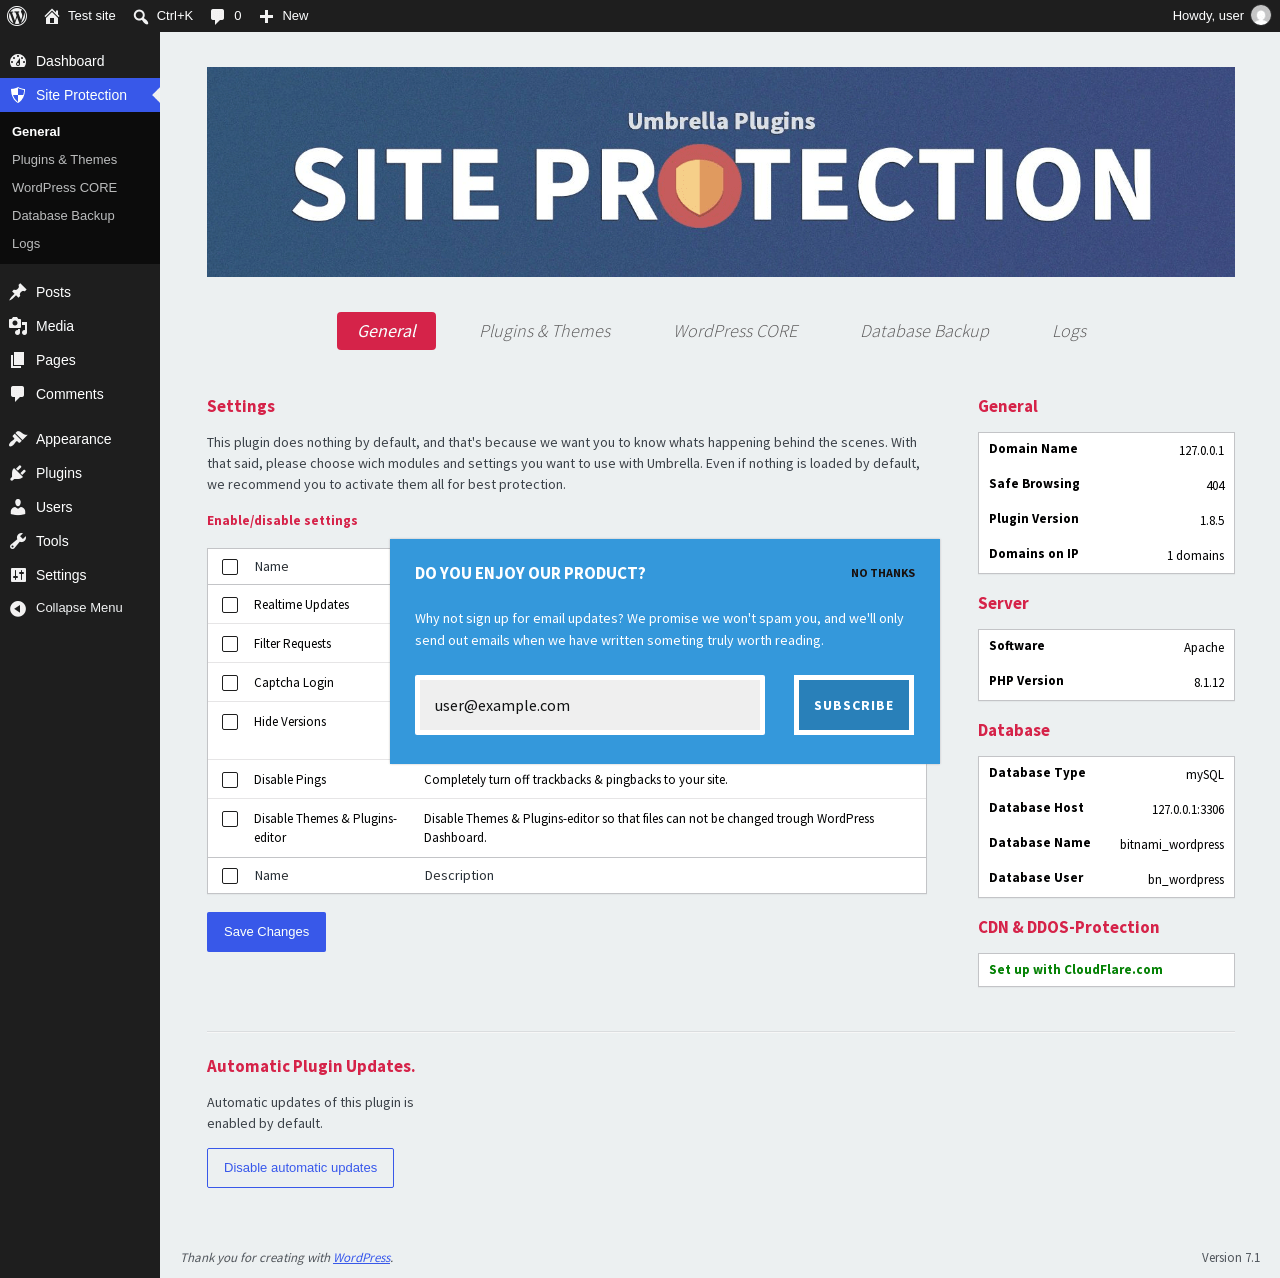Image resolution: width=1280 pixels, height=1278 pixels.
Task: Toggle the select-all checkbox in table header
Action: [x=230, y=567]
